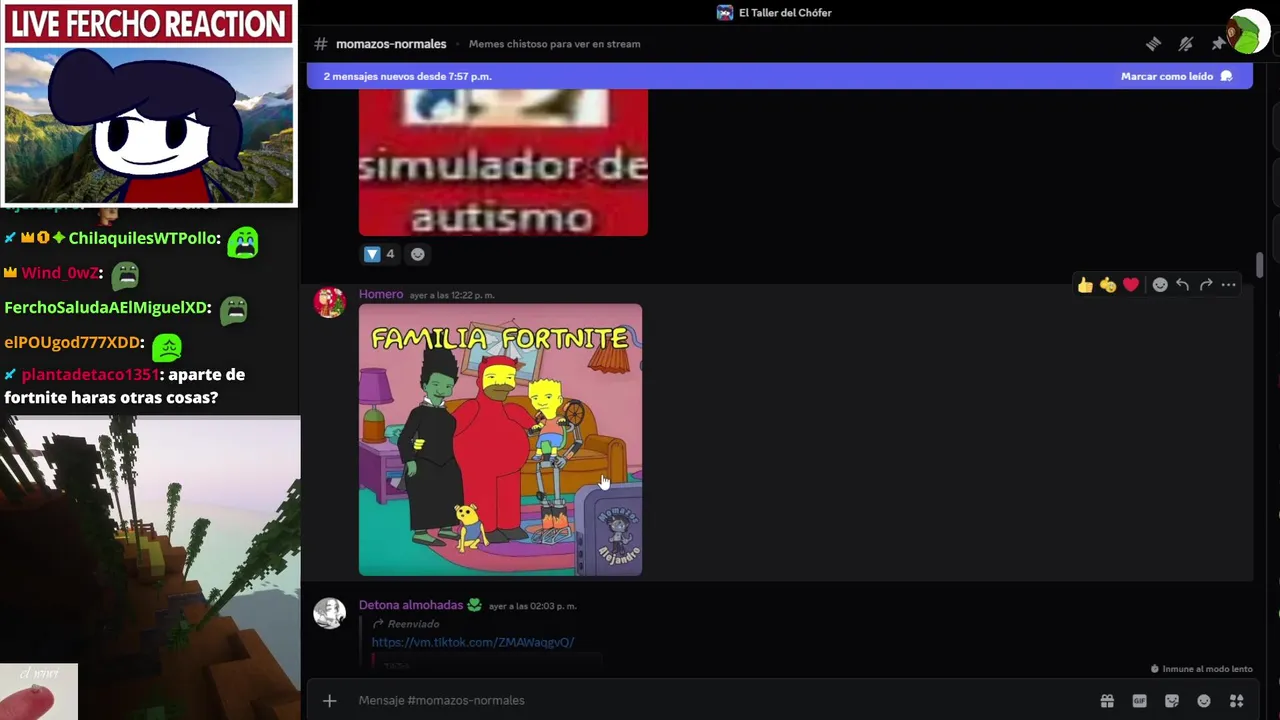Click 'ayer a las 02:03 p. m.' timestamp
Image resolution: width=1280 pixels, height=720 pixels.
click(x=533, y=606)
